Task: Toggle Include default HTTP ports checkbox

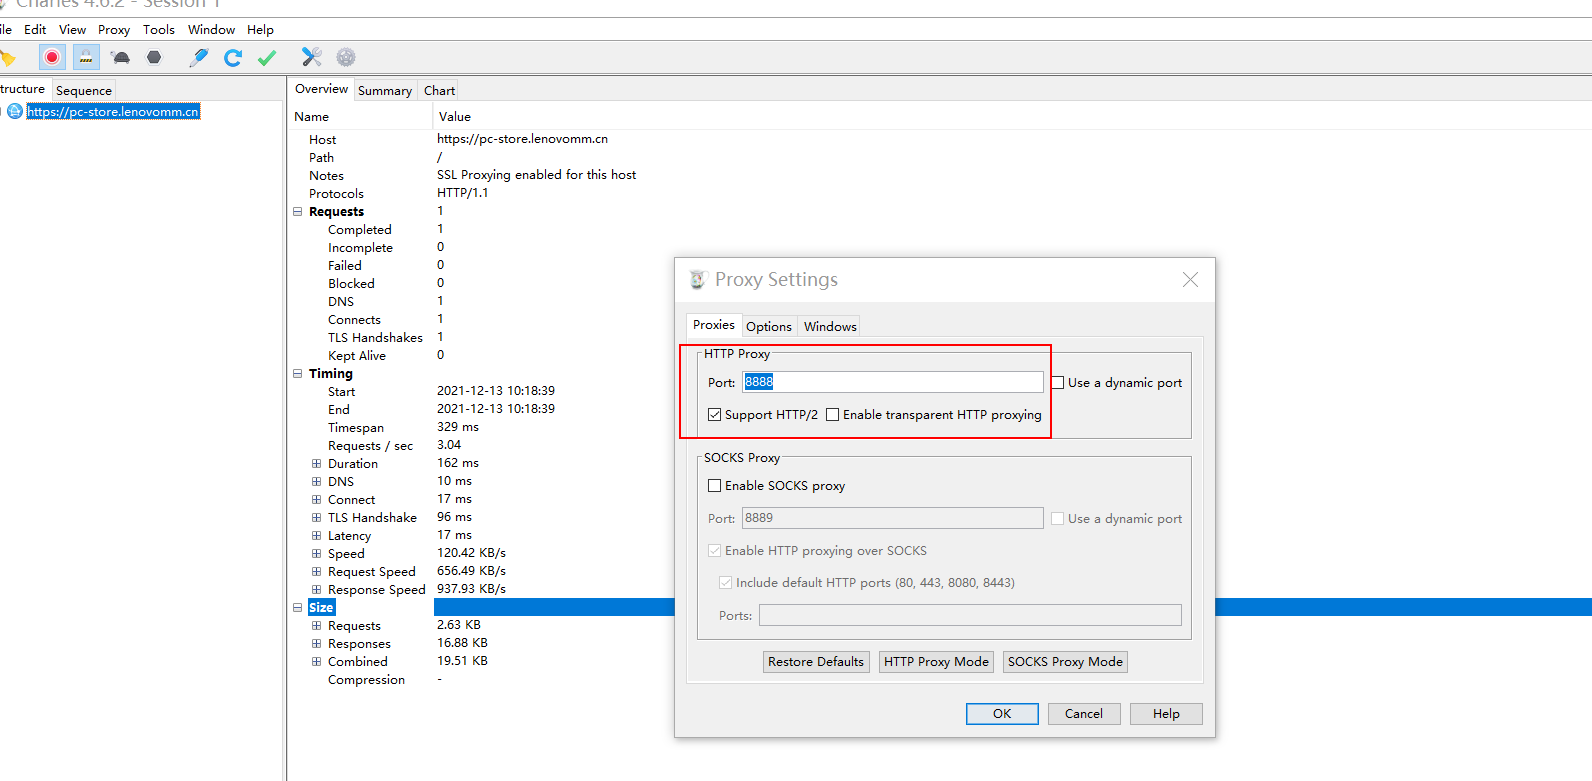Action: click(725, 583)
